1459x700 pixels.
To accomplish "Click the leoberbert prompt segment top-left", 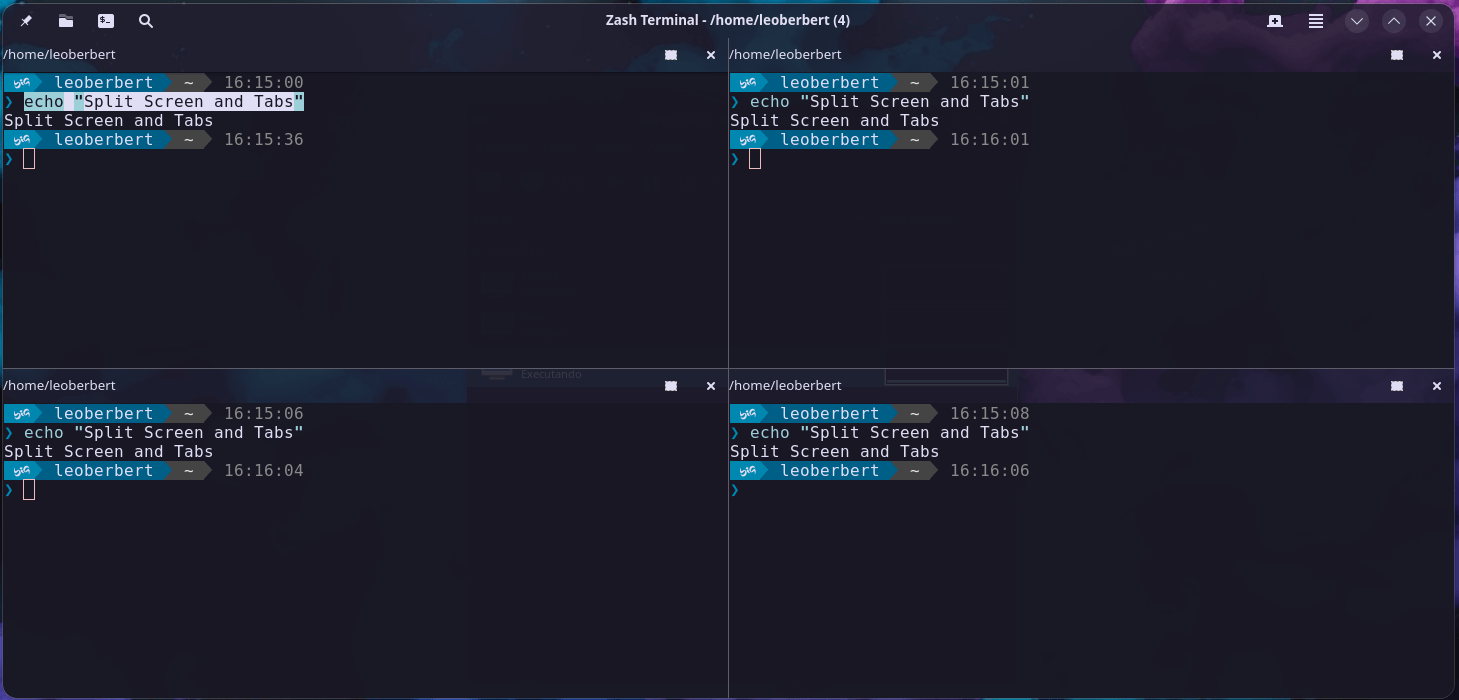I will 104,82.
